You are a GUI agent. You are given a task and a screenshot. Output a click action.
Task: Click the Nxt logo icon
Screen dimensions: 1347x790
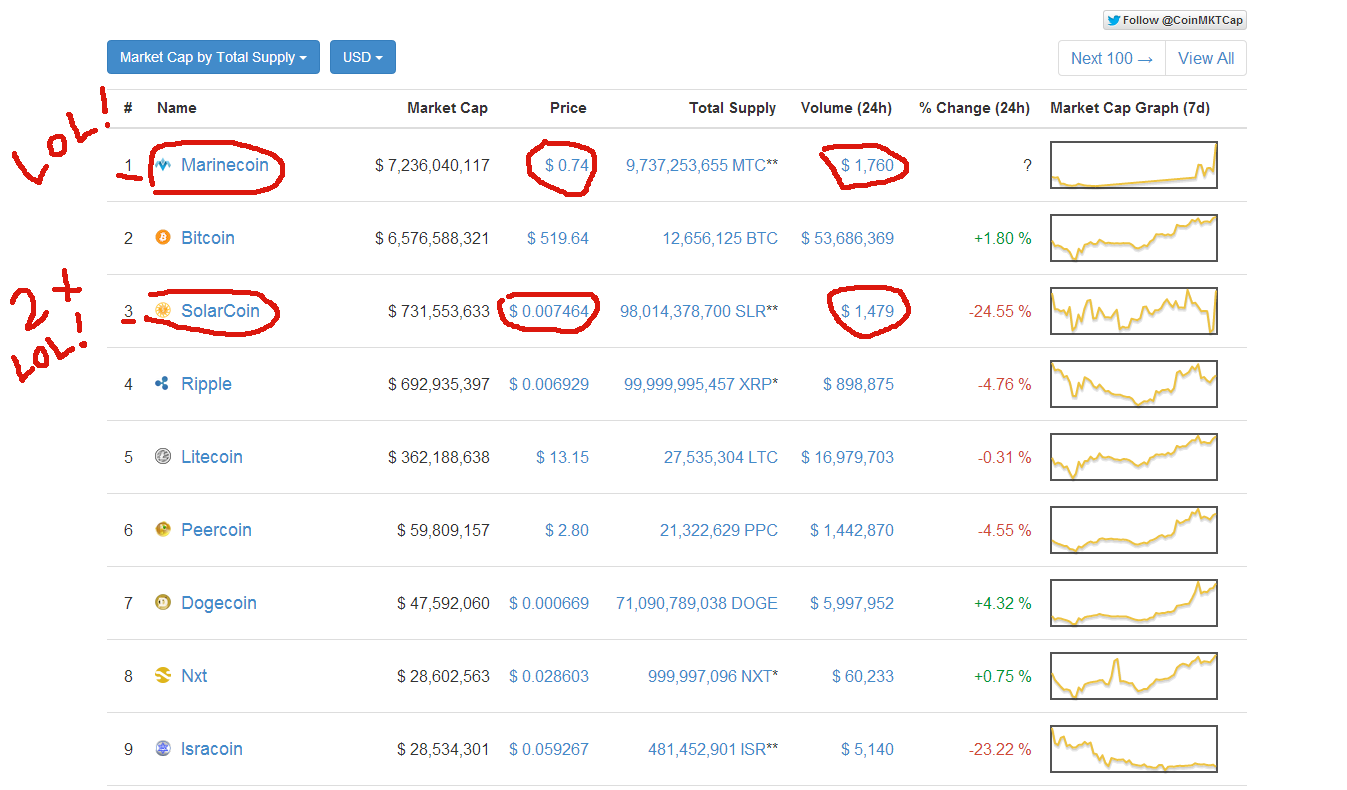[x=163, y=676]
